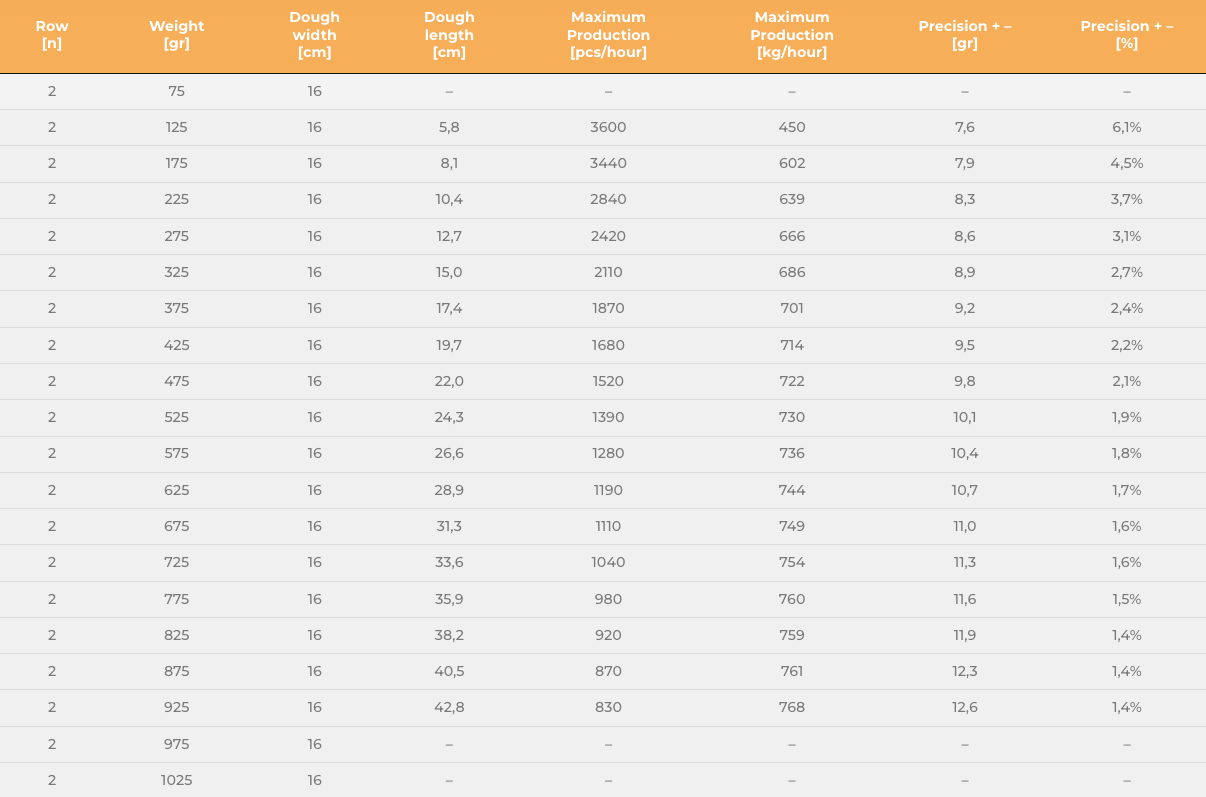Click the Precision + – [%] header

(1127, 35)
